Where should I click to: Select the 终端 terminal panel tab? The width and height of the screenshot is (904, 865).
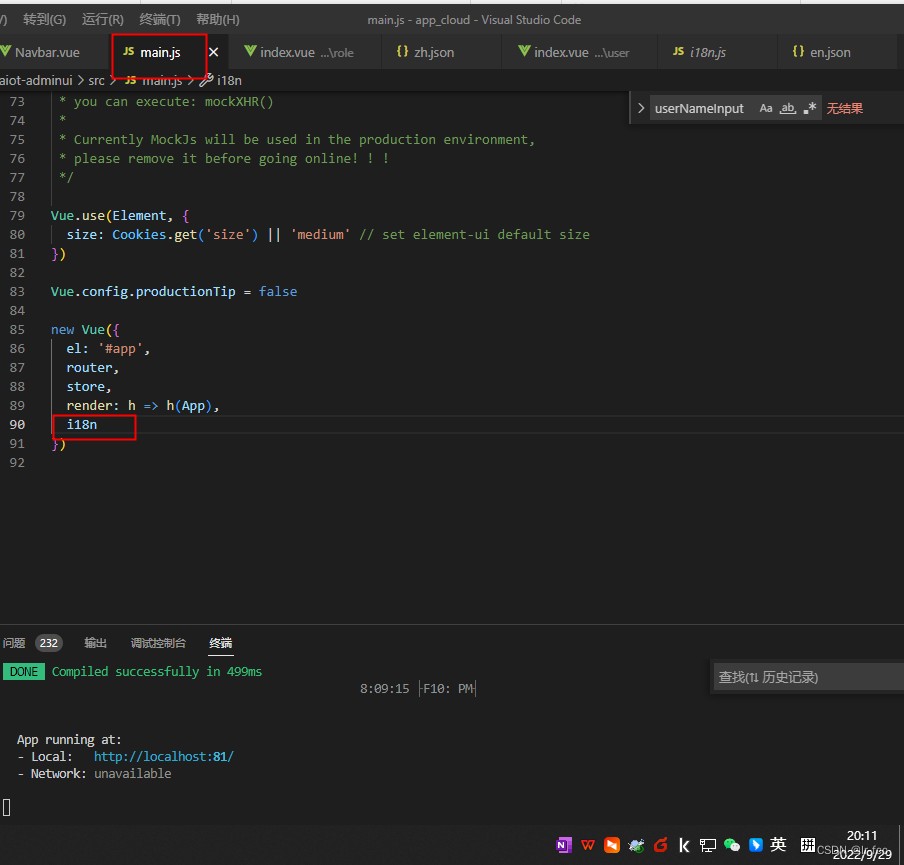(x=221, y=643)
